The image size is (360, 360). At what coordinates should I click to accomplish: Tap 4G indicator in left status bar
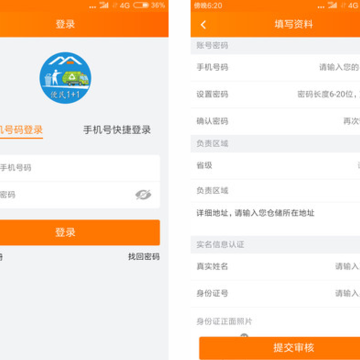(125, 5)
